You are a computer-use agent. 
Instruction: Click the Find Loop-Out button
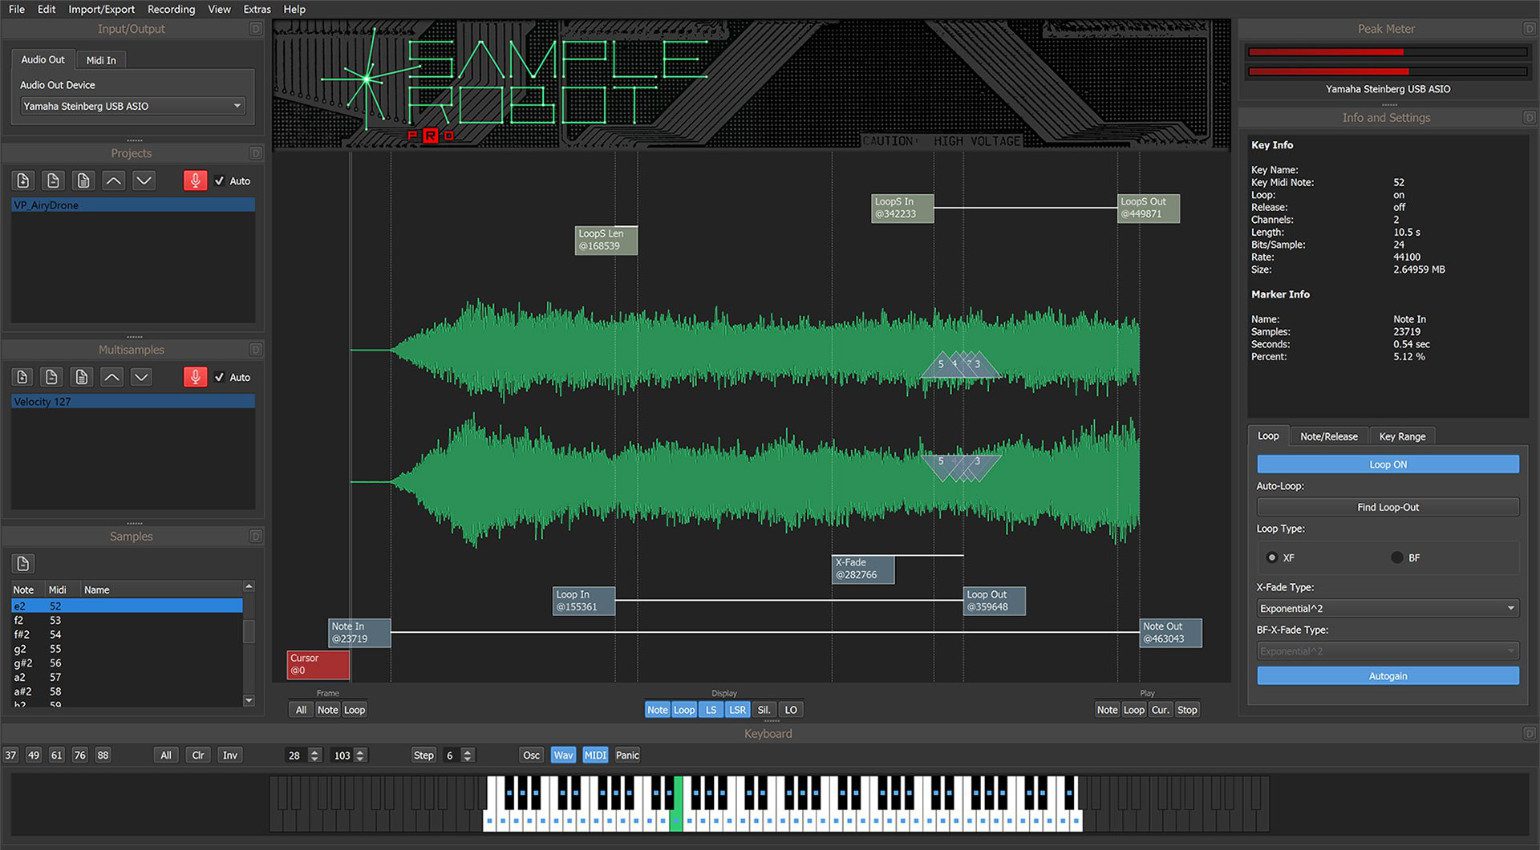[1387, 507]
